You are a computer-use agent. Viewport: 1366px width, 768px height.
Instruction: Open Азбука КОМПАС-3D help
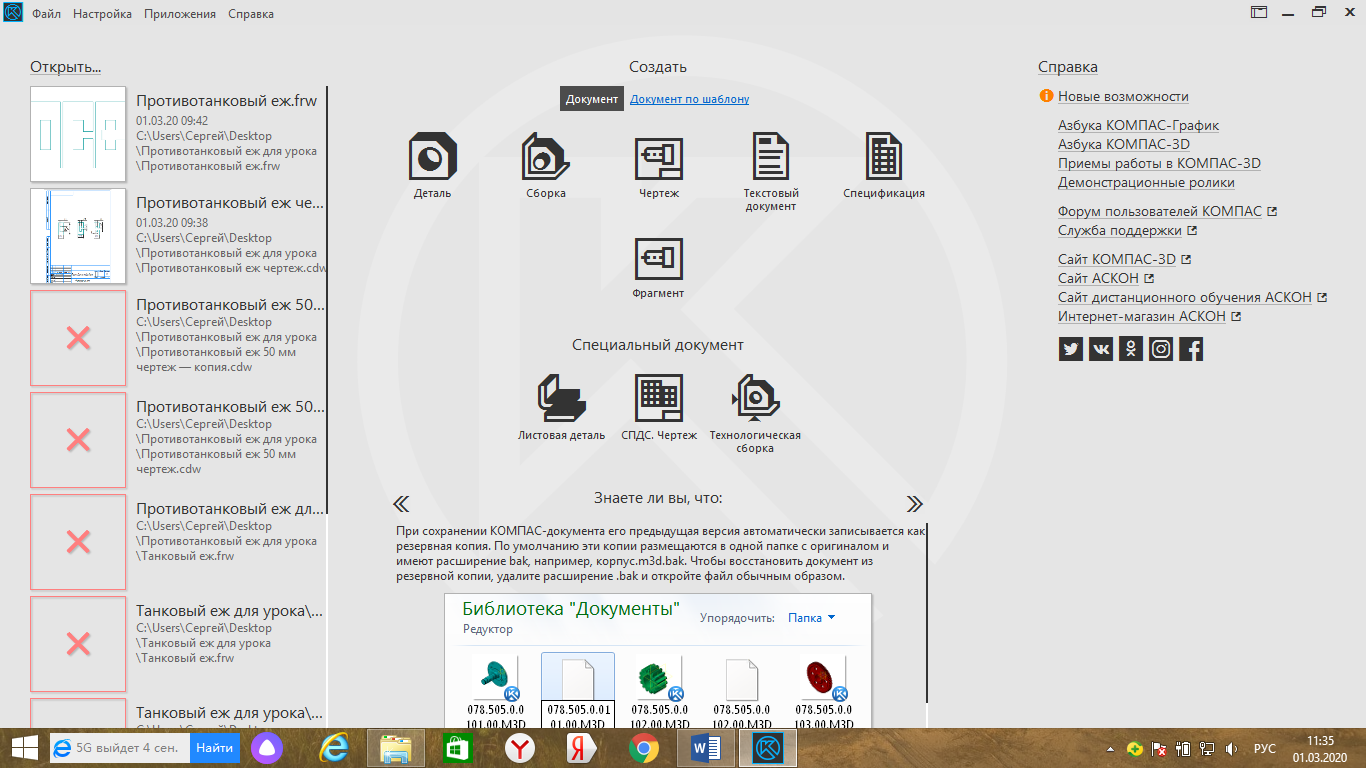pos(1124,144)
